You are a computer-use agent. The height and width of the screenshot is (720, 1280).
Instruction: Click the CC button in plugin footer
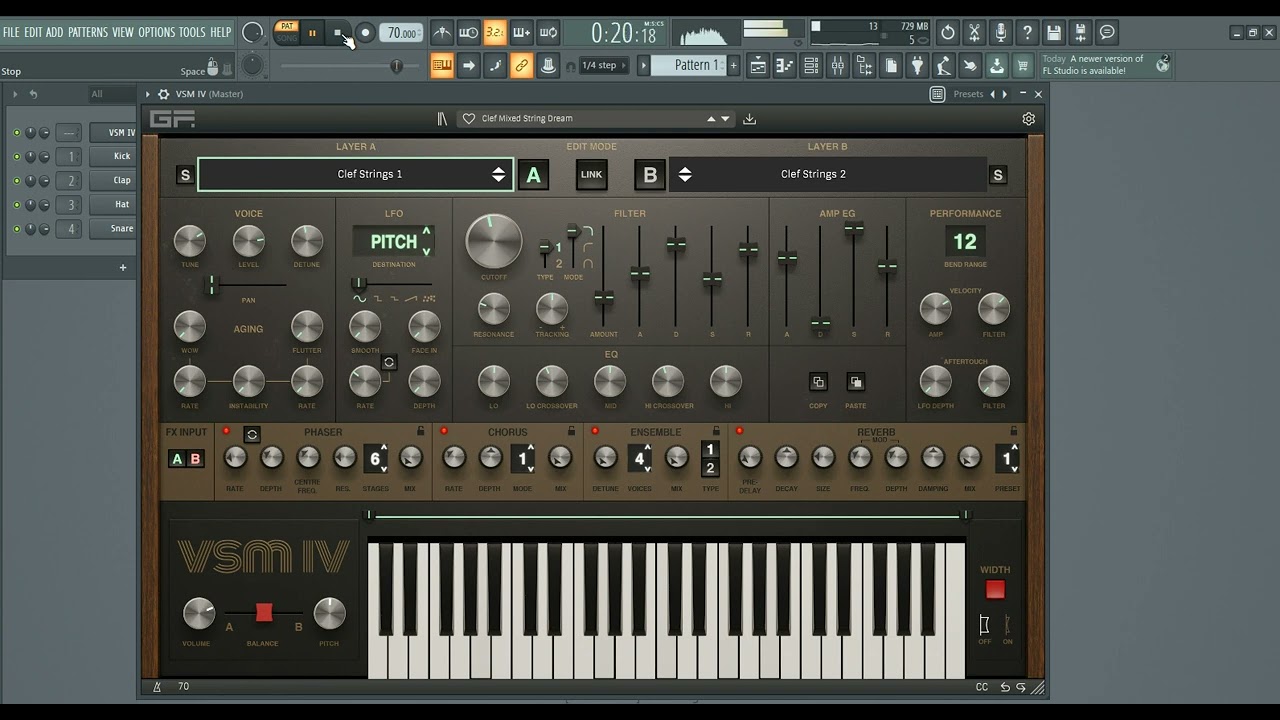[x=982, y=687]
